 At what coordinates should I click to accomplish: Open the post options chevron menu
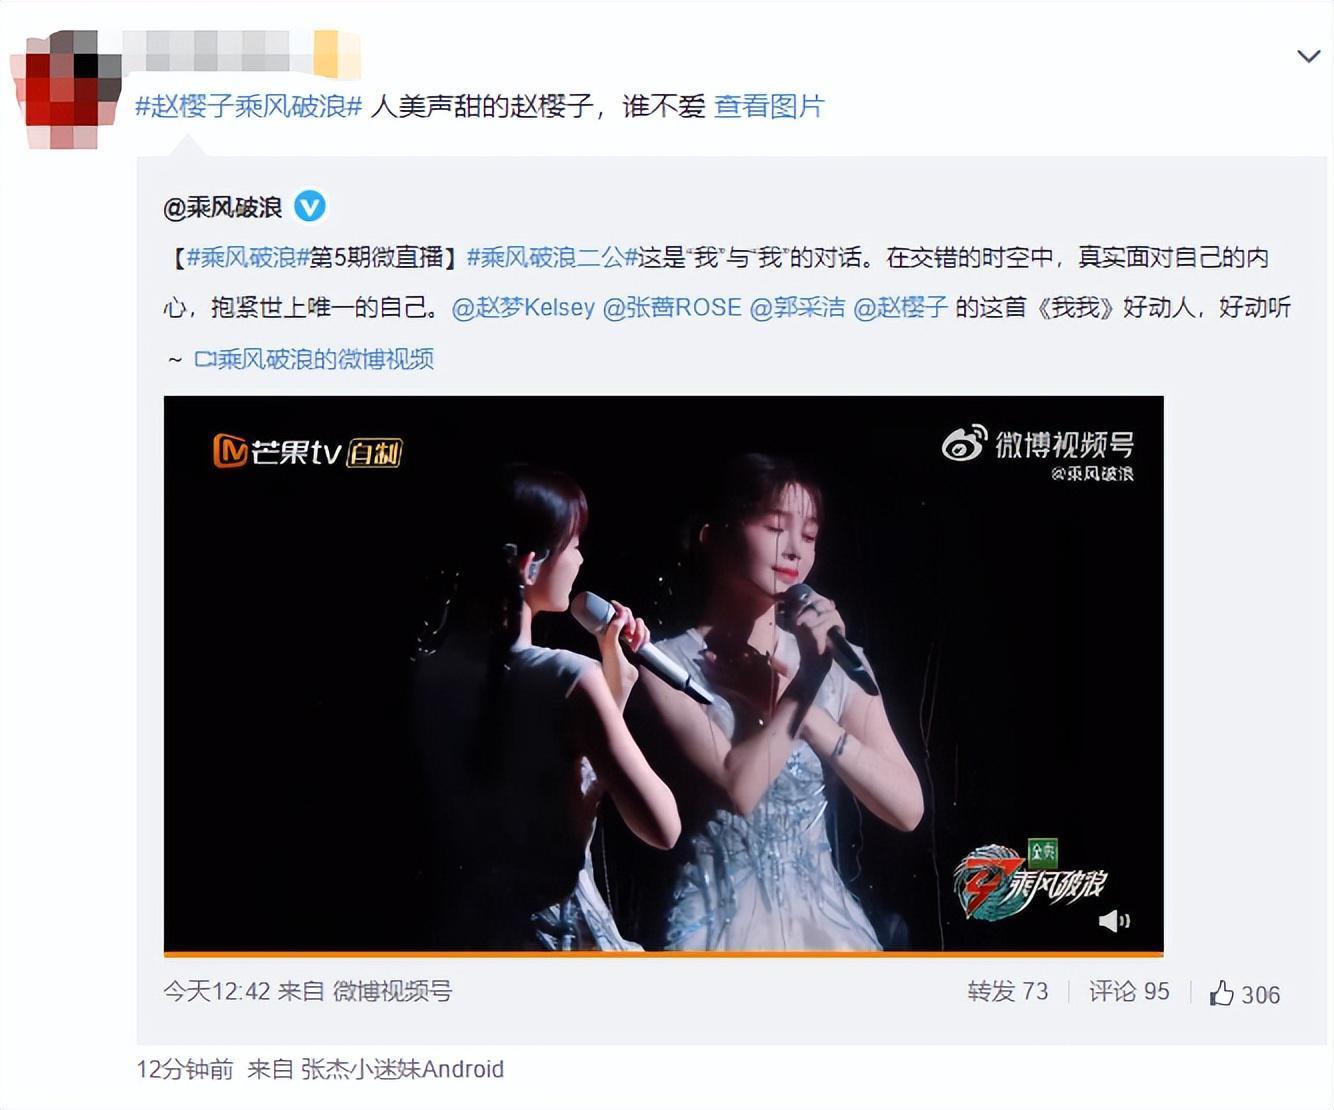1308,56
